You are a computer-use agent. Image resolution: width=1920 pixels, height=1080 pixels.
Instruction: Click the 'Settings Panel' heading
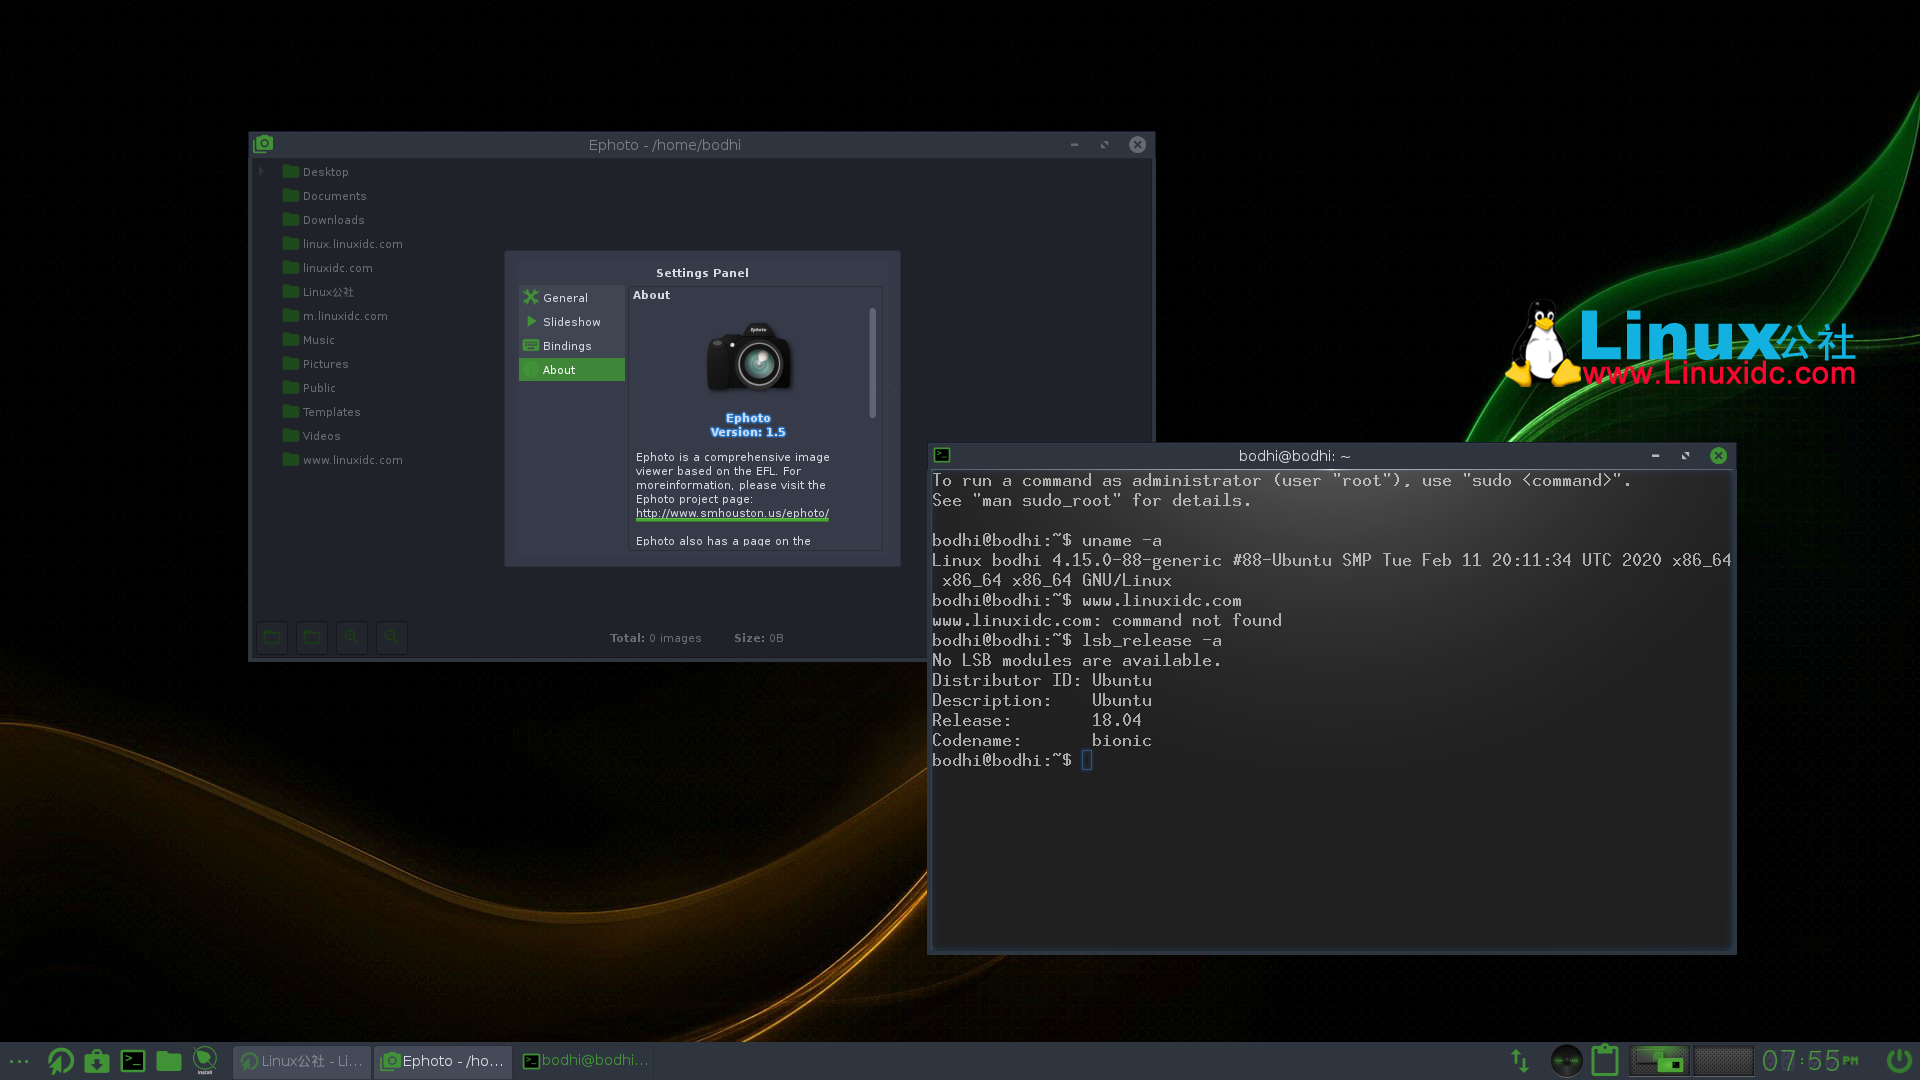(702, 273)
